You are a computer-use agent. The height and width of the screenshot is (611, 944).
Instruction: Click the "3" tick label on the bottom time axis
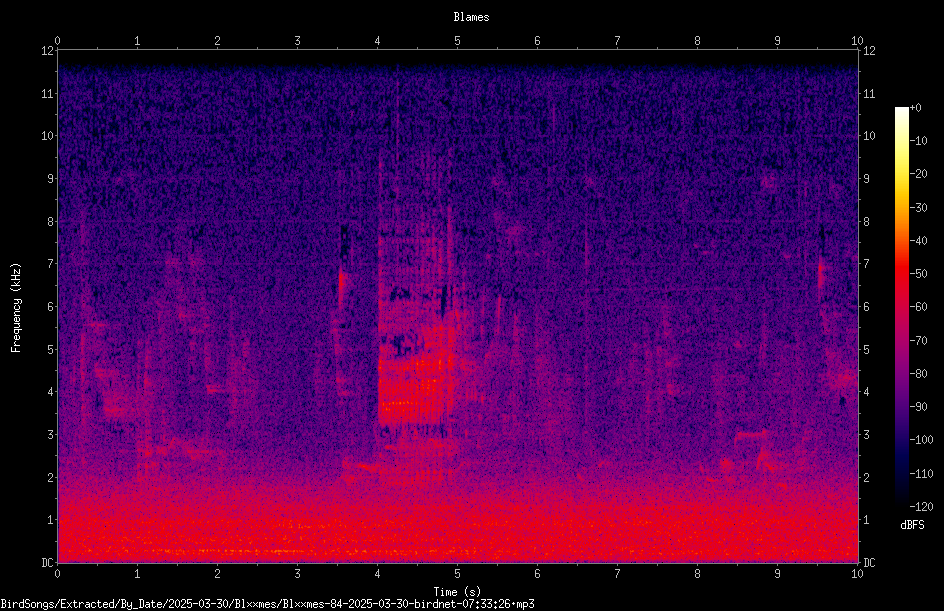click(297, 574)
